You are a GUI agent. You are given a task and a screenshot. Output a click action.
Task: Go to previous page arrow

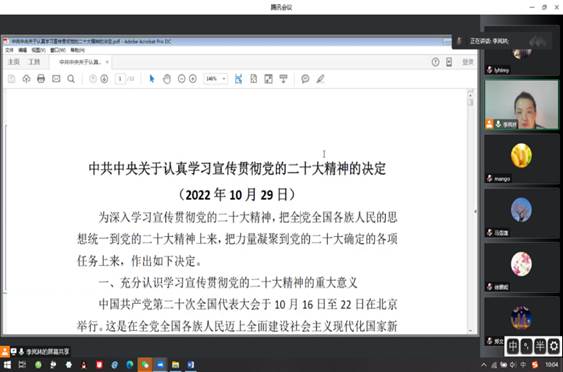pyautogui.click(x=93, y=79)
